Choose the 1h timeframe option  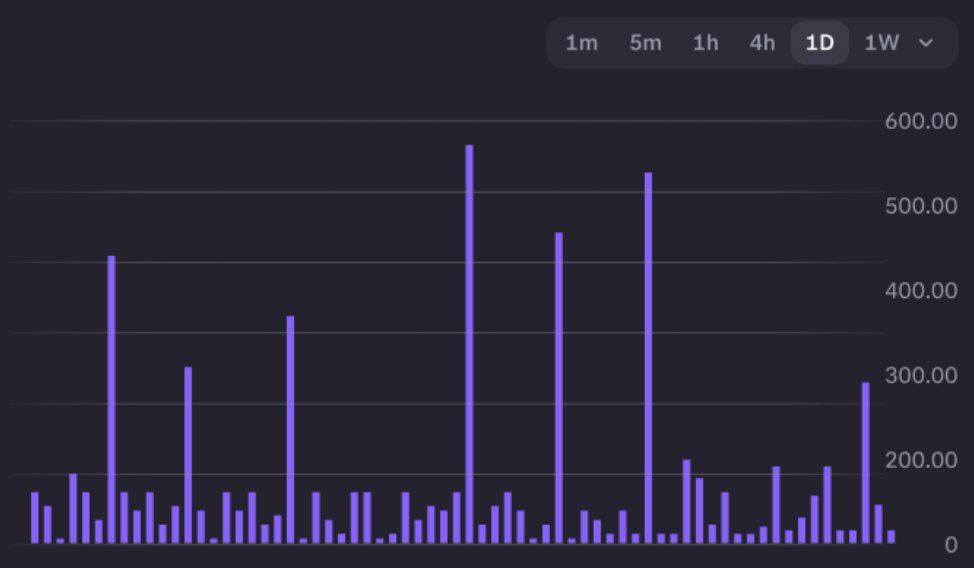coord(706,43)
